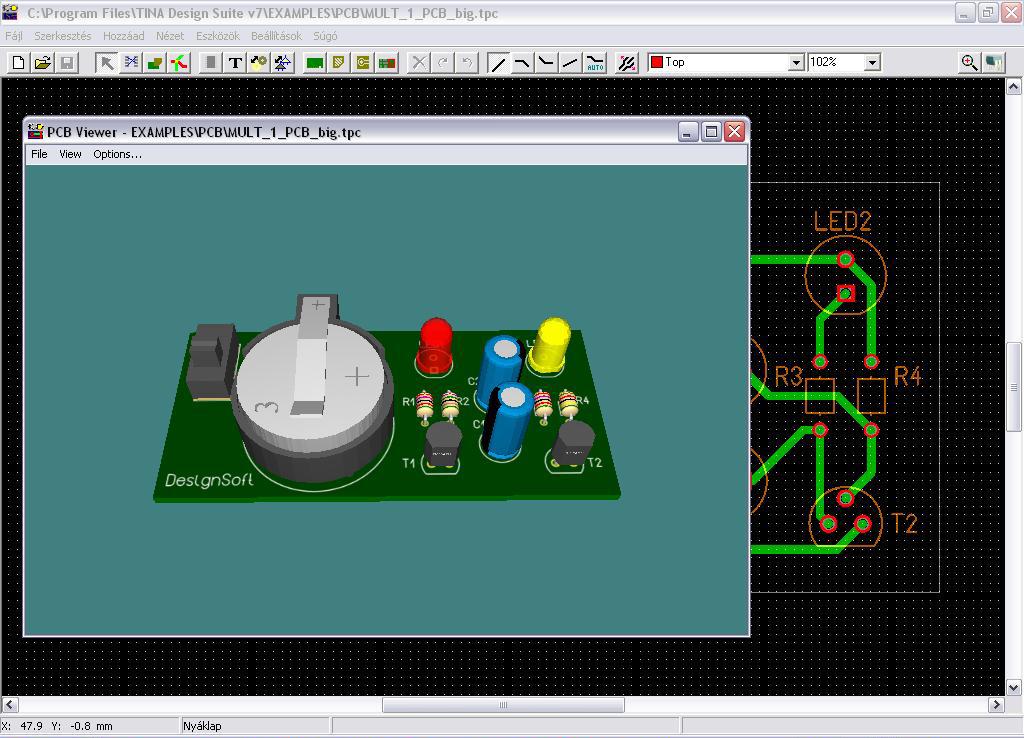This screenshot has height=738, width=1024.
Task: Click the blue component symbol icon
Action: pos(283,63)
